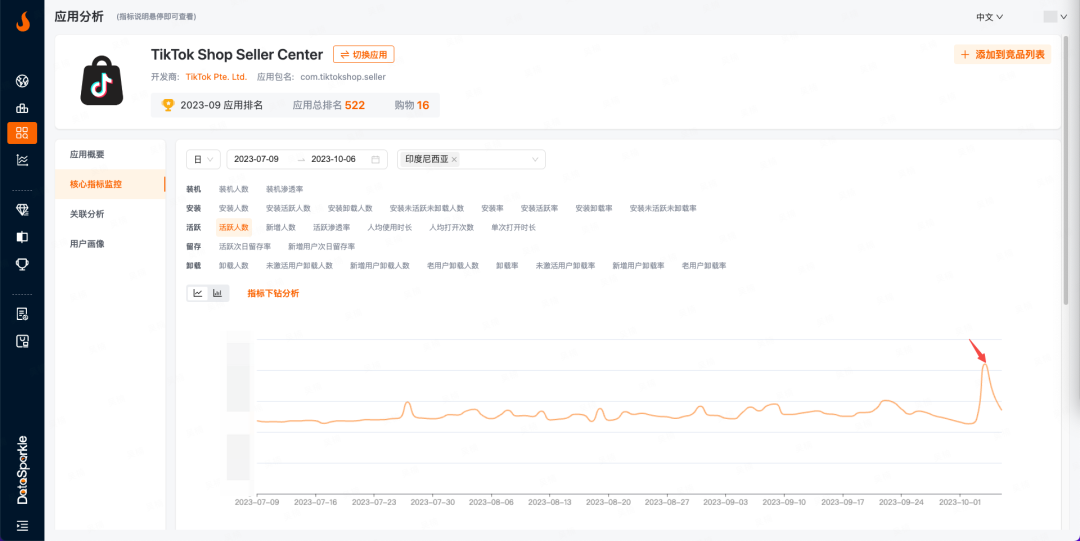The width and height of the screenshot is (1080, 541).
Task: Click the globe icon in the left sidebar
Action: click(22, 81)
